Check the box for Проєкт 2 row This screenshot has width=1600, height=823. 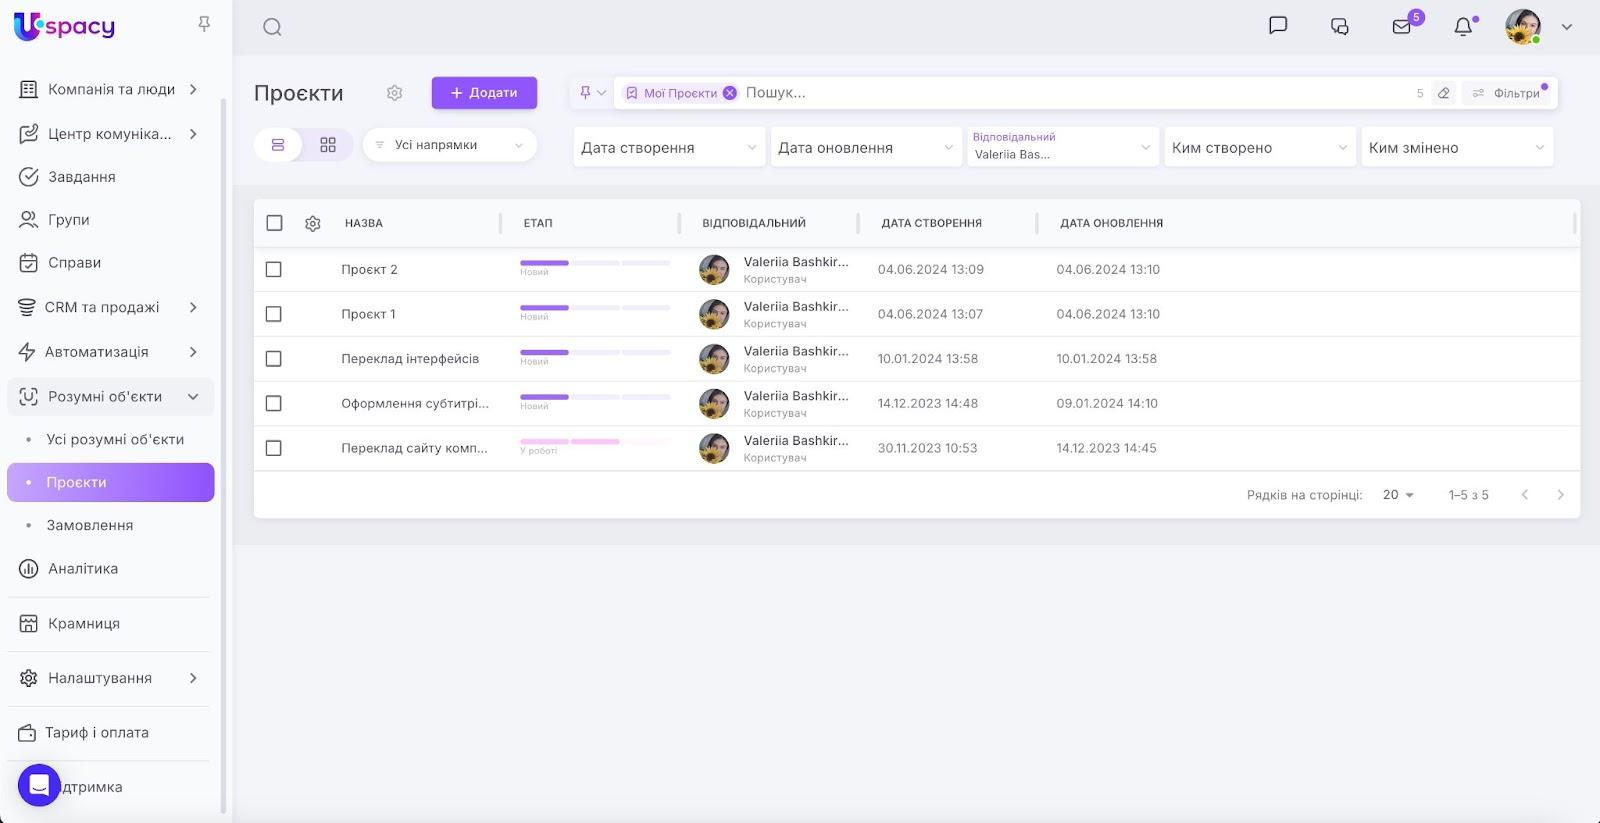(274, 270)
